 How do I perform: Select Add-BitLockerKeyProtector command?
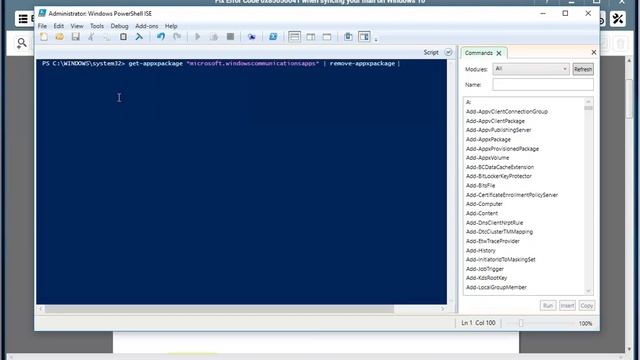(498, 176)
